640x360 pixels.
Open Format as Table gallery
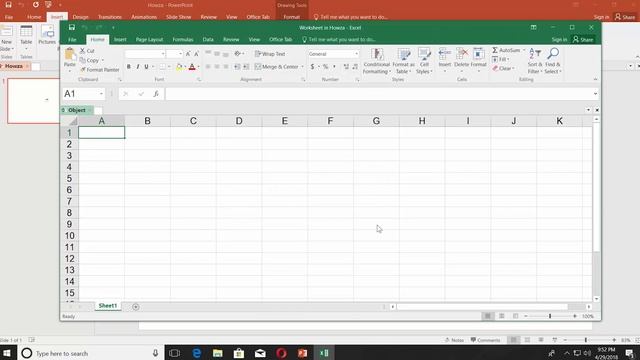[x=403, y=61]
